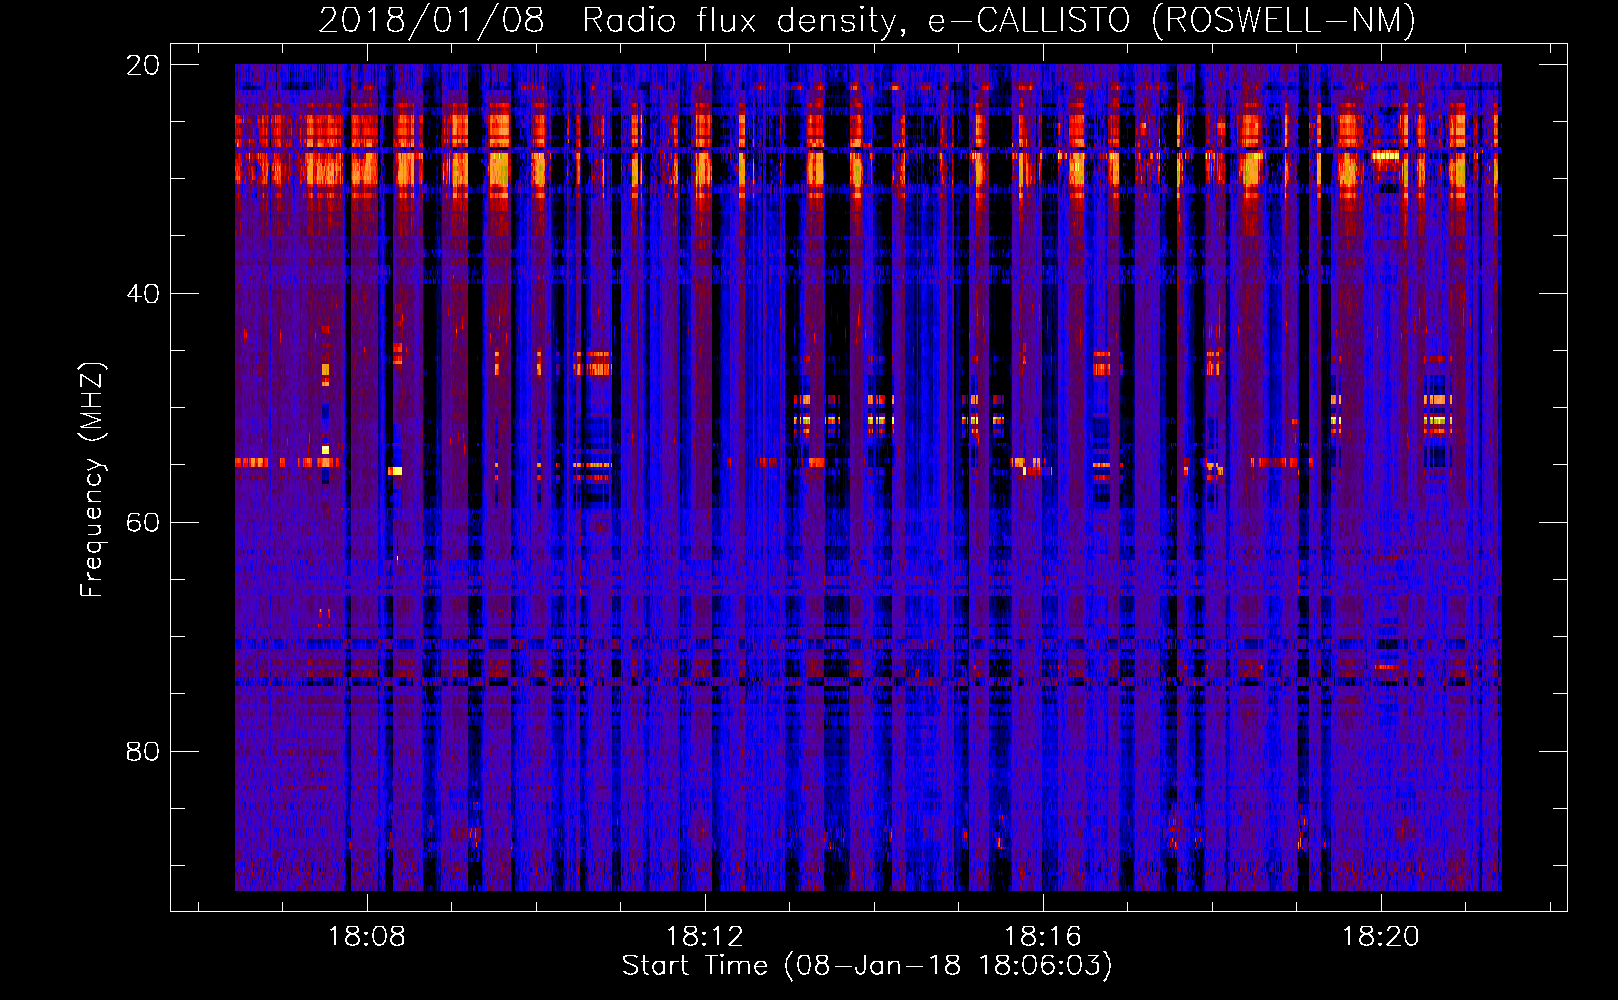
Task: Click the bright yellow burst near 18:20 at 28 MHz
Action: [x=1386, y=156]
